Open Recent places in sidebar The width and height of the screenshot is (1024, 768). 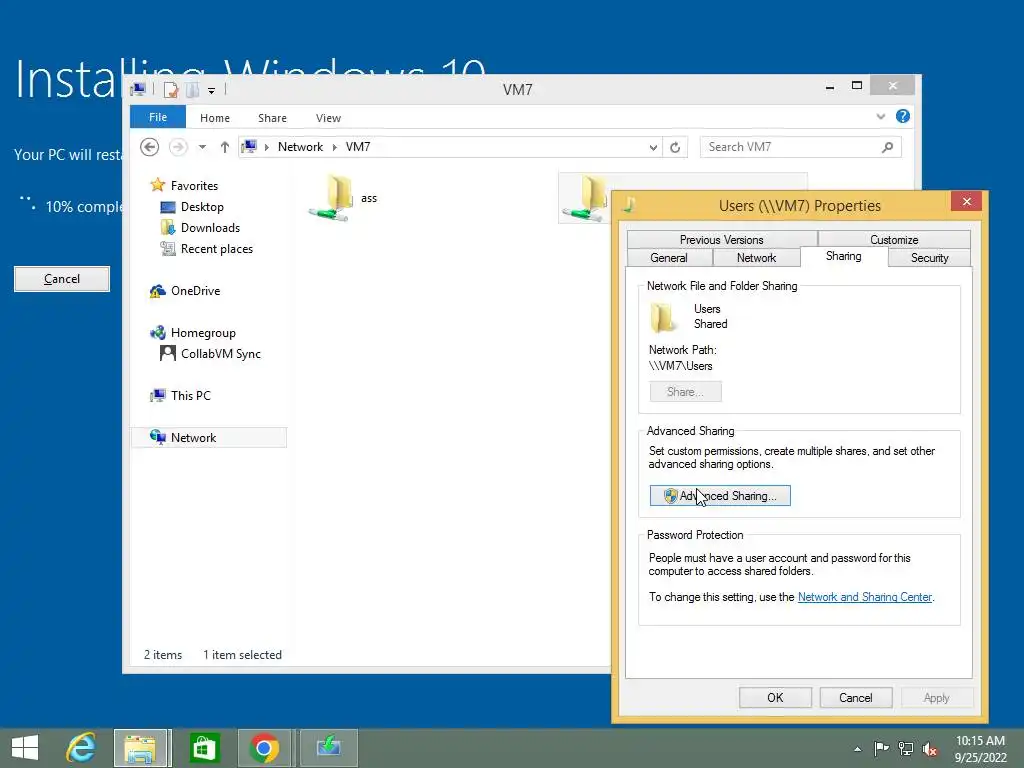(216, 249)
